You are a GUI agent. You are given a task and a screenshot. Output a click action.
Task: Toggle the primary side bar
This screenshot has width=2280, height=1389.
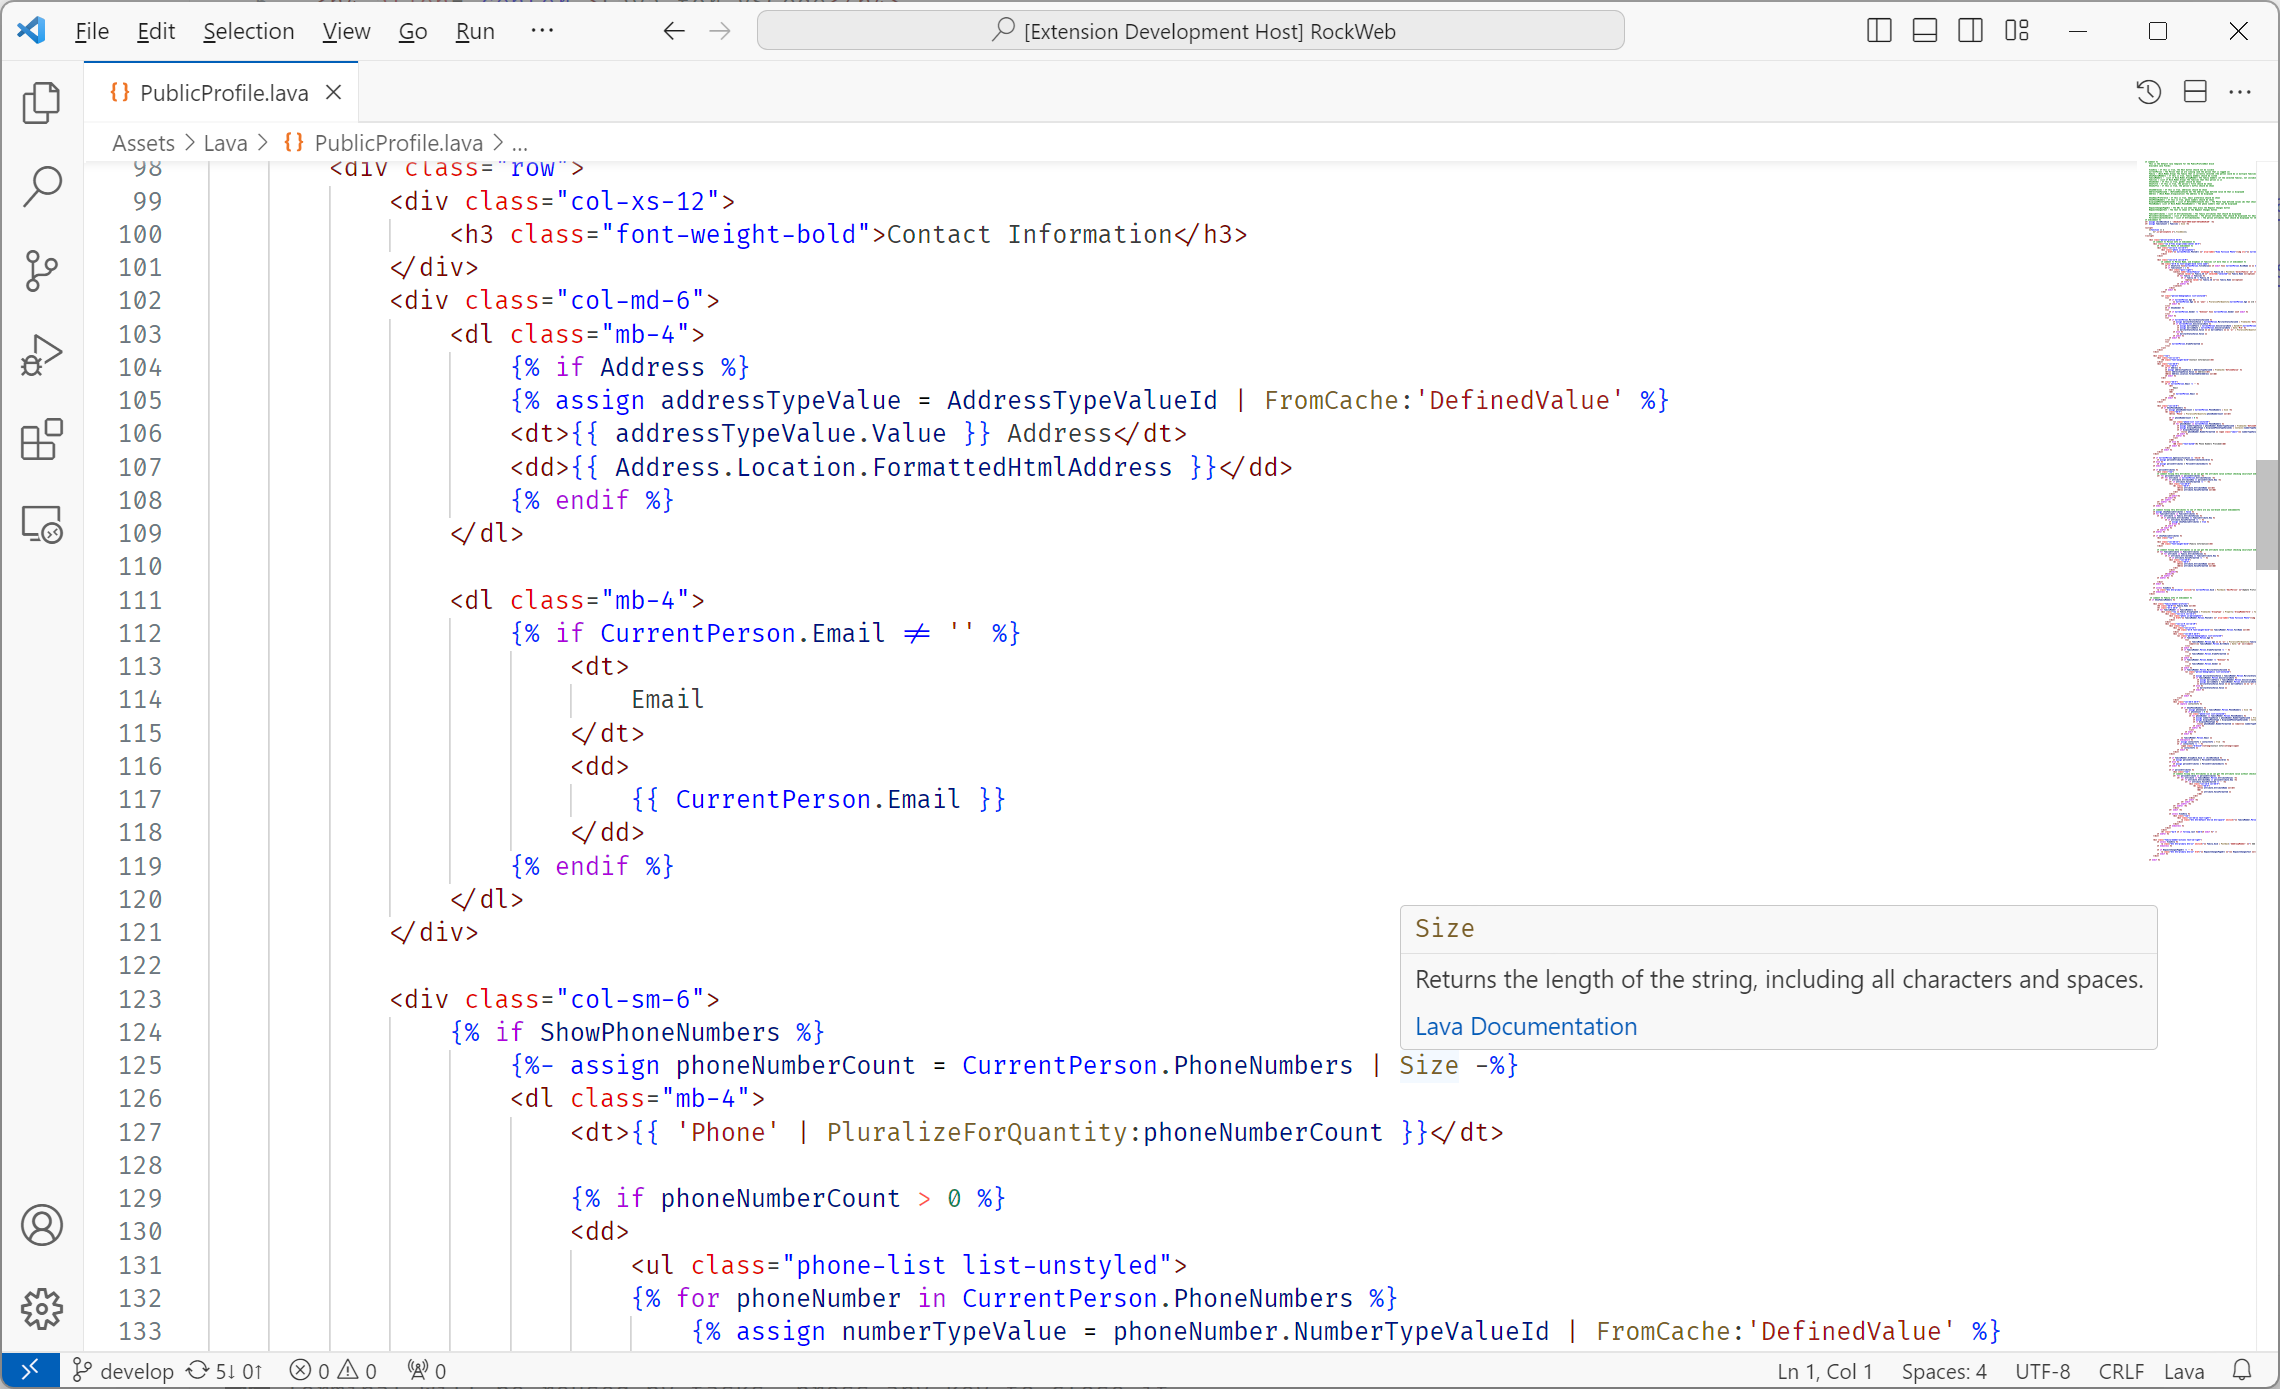(1879, 31)
